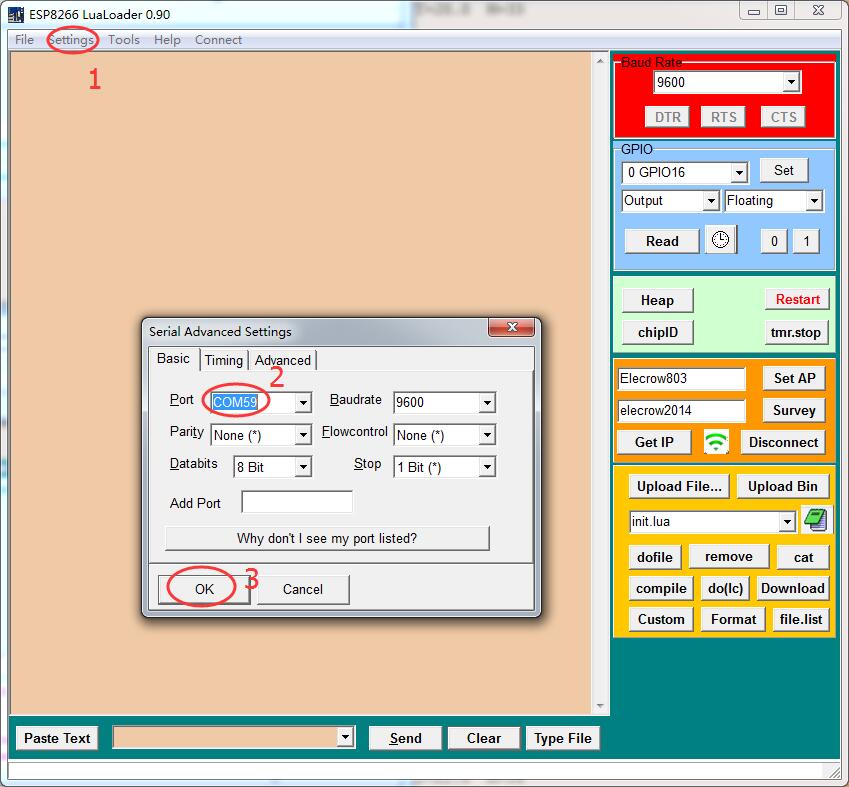Click the Disconnect button

783,442
